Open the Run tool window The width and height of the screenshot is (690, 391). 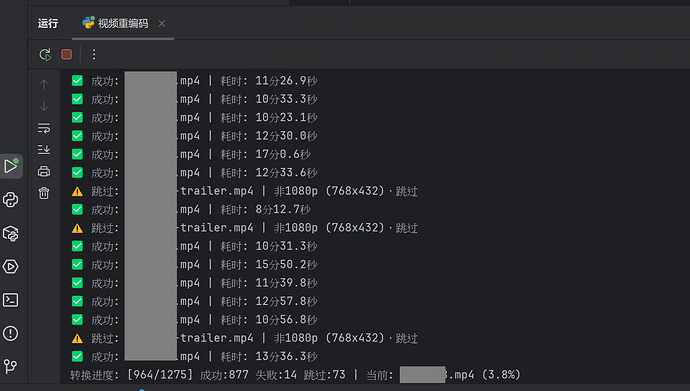[x=11, y=166]
